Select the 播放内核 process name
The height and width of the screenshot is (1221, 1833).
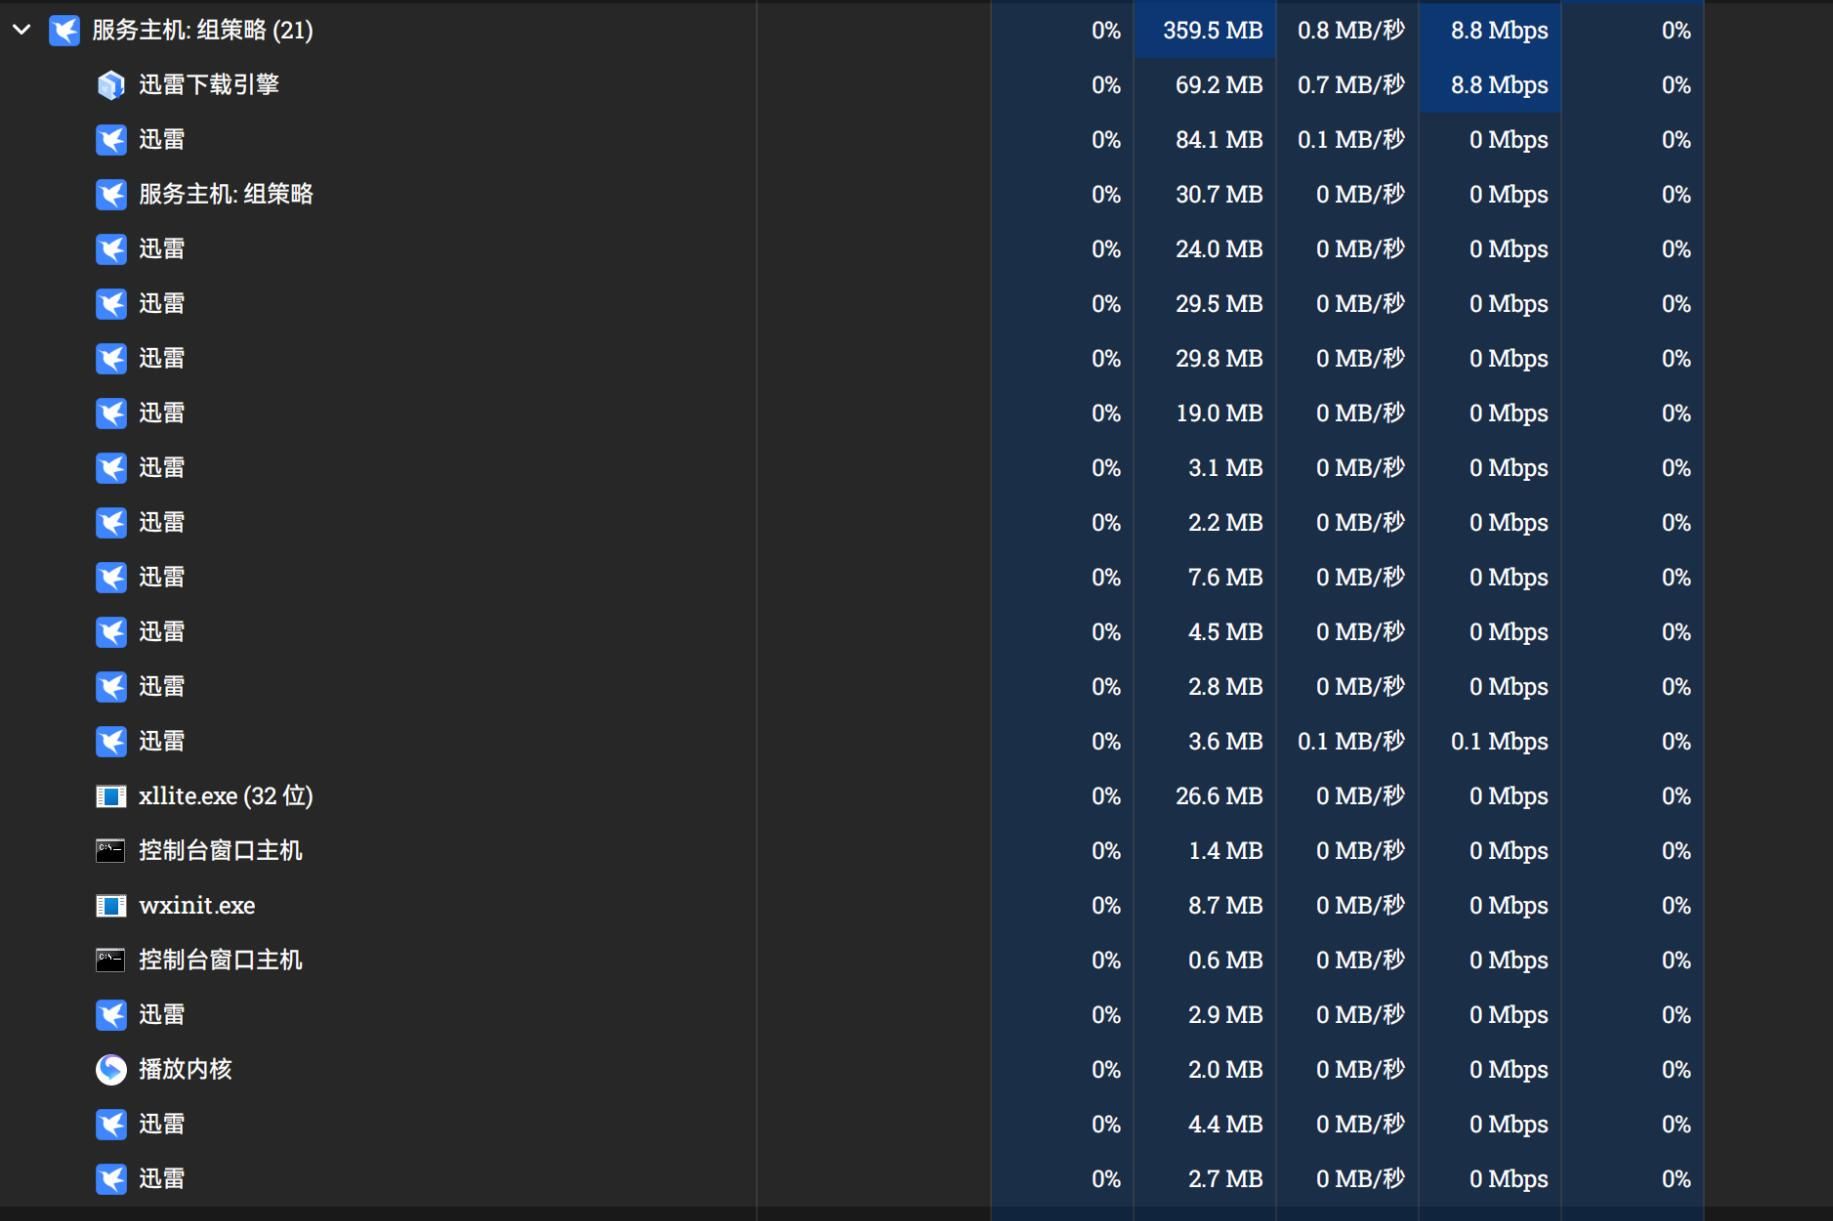pos(185,1070)
